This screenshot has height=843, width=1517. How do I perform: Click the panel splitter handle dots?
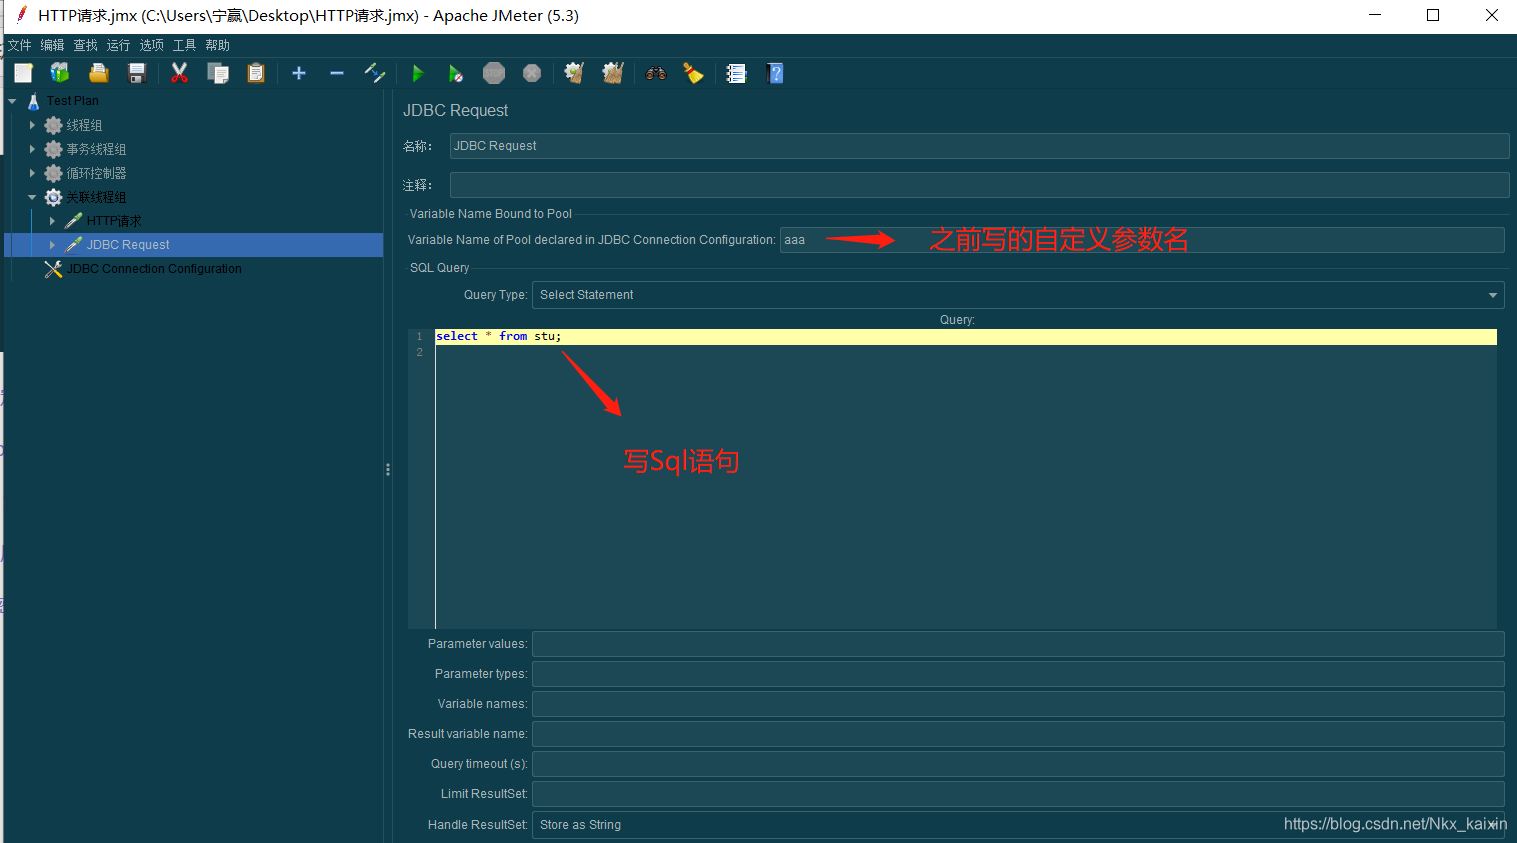tap(388, 469)
